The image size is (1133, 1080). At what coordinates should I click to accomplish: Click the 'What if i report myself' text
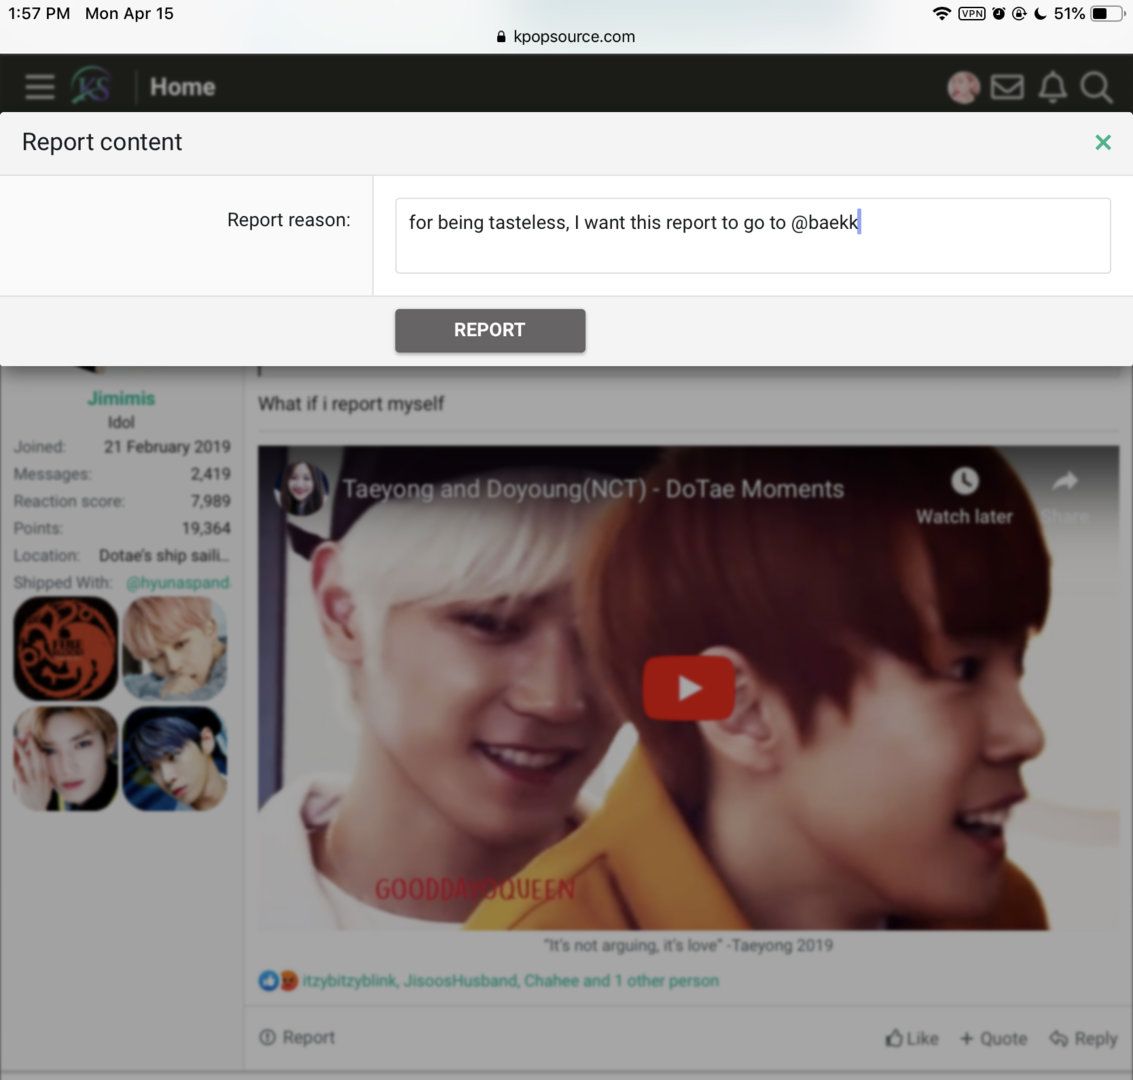pyautogui.click(x=351, y=404)
